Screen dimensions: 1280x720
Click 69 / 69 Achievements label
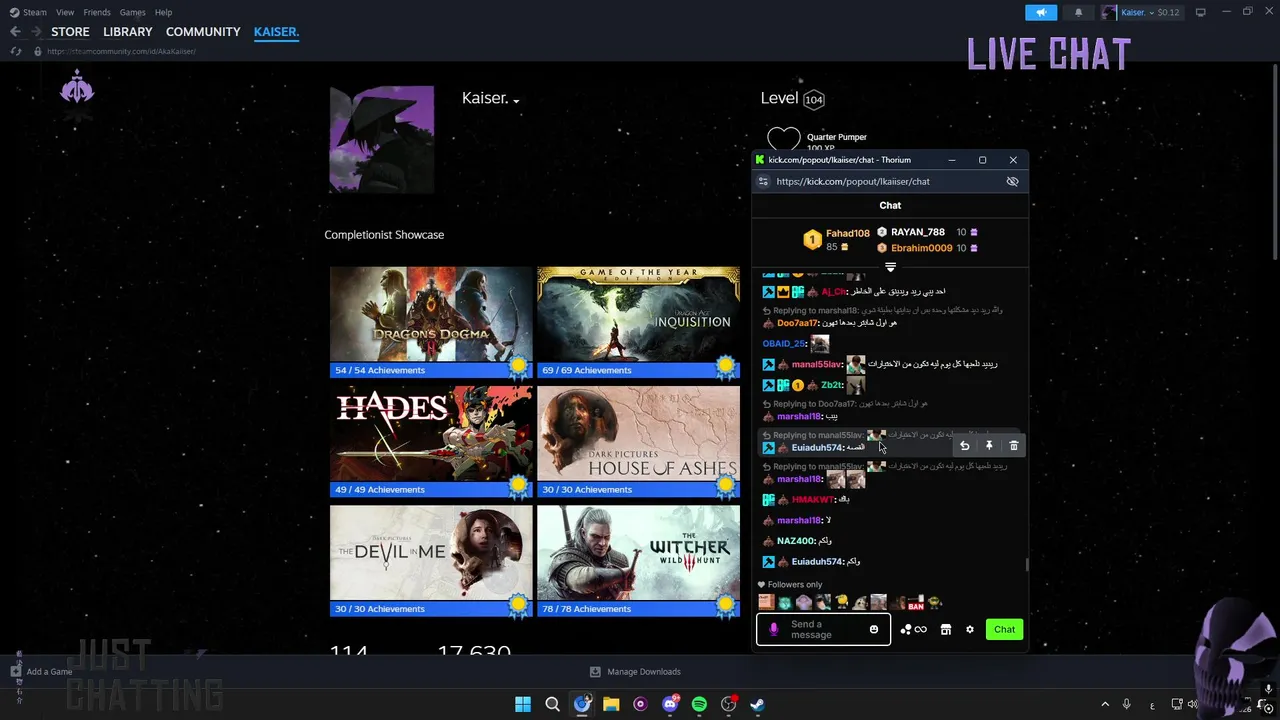click(587, 370)
